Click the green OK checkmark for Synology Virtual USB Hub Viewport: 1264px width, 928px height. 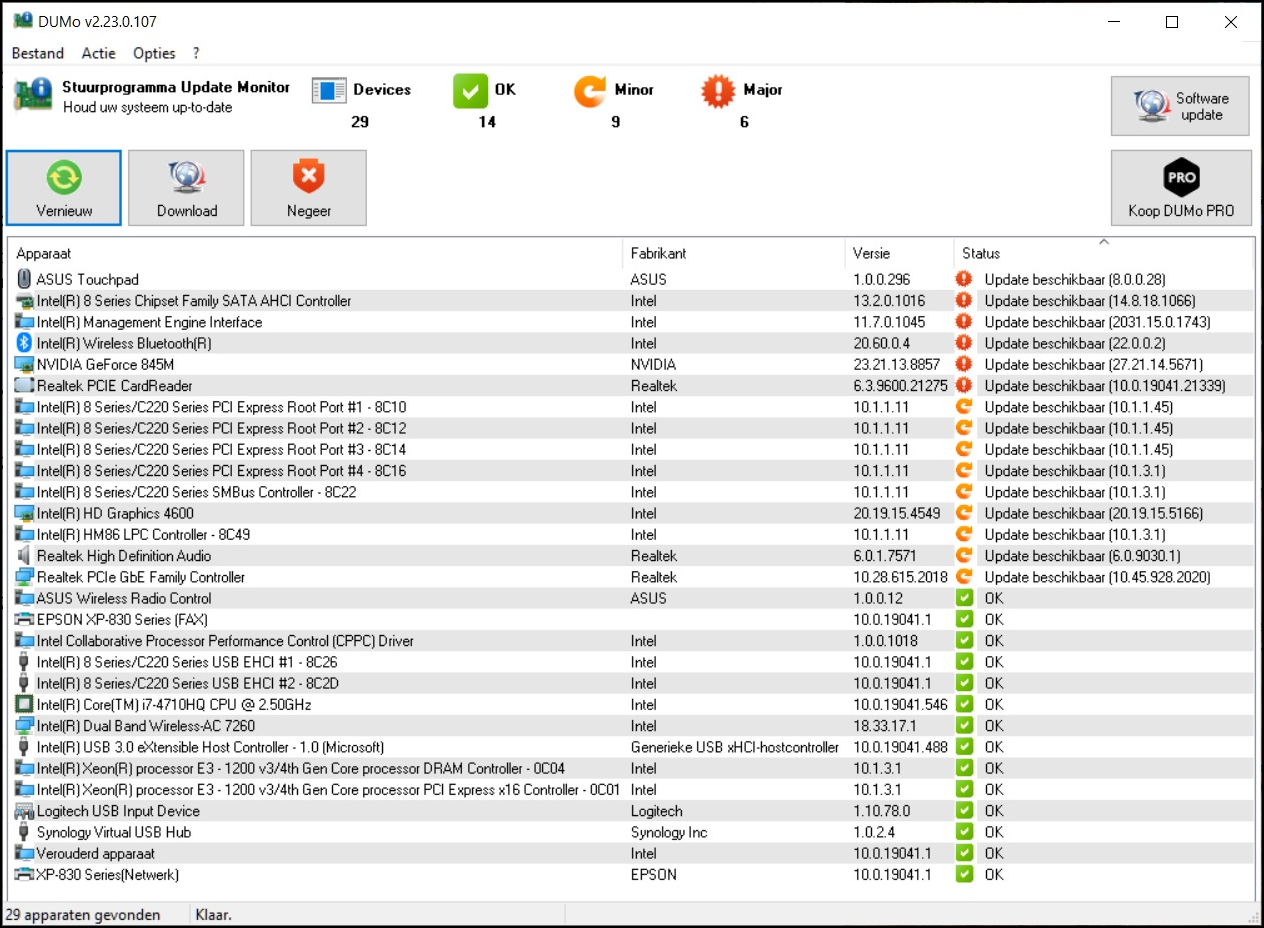pyautogui.click(x=964, y=832)
